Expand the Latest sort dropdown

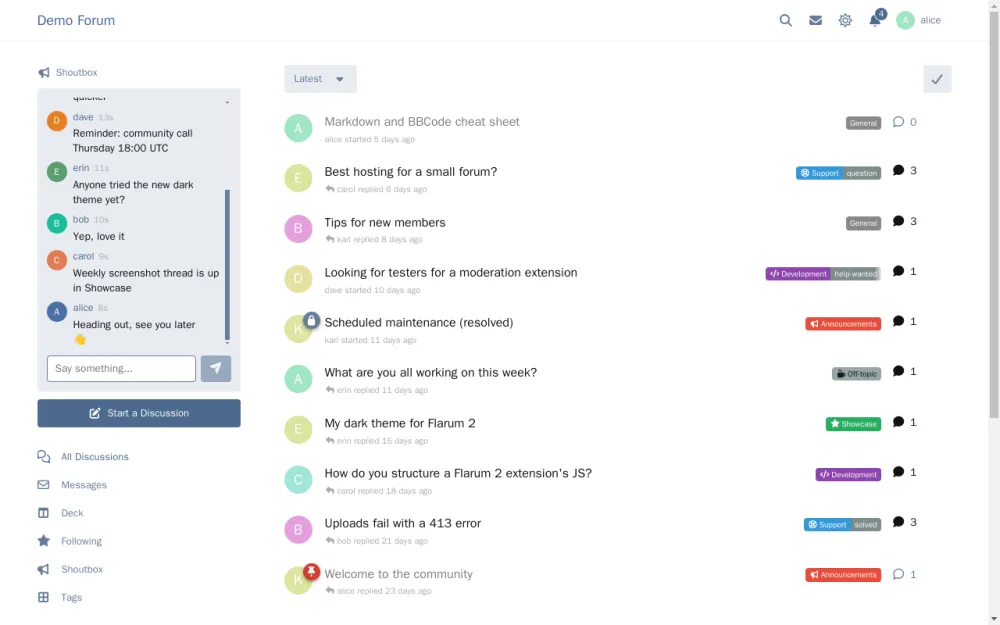320,79
